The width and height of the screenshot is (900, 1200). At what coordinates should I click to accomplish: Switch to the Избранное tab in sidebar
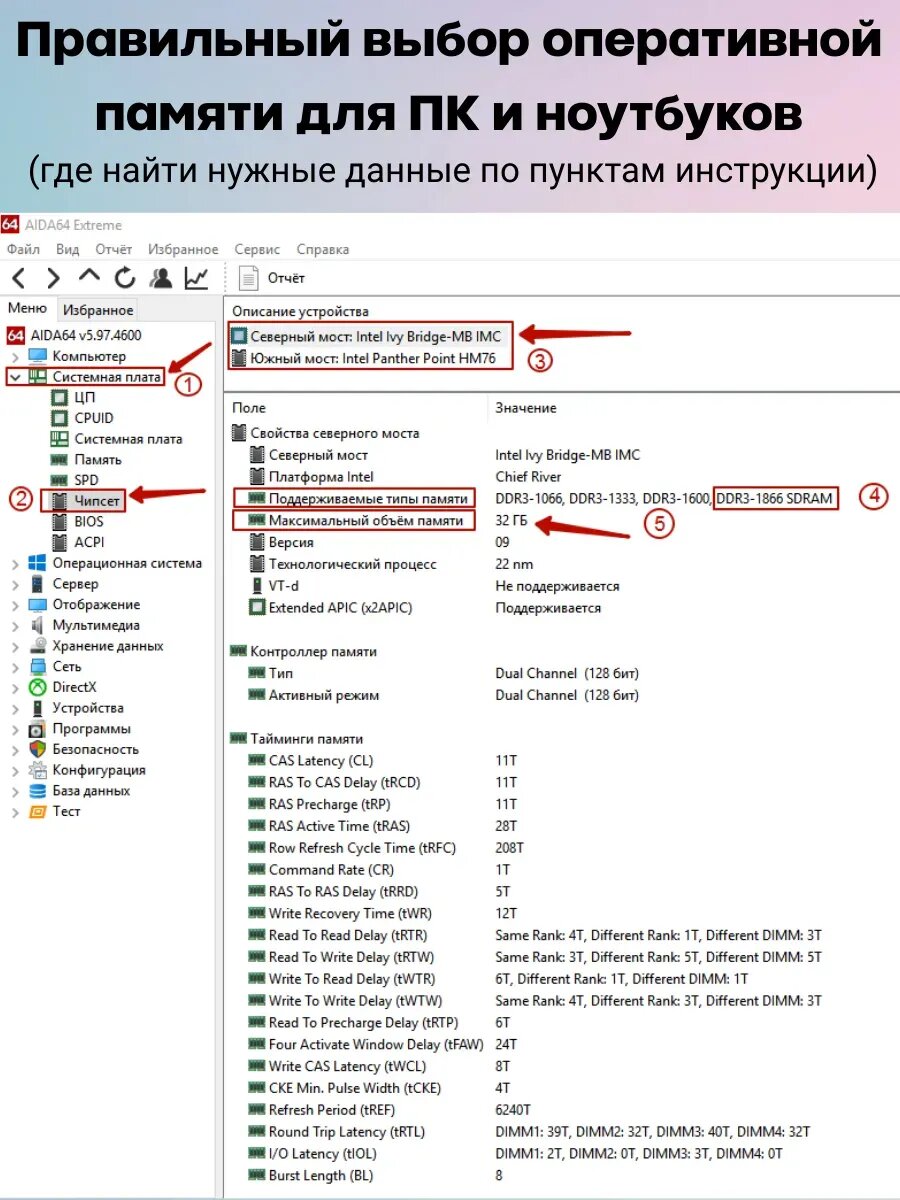click(x=97, y=310)
